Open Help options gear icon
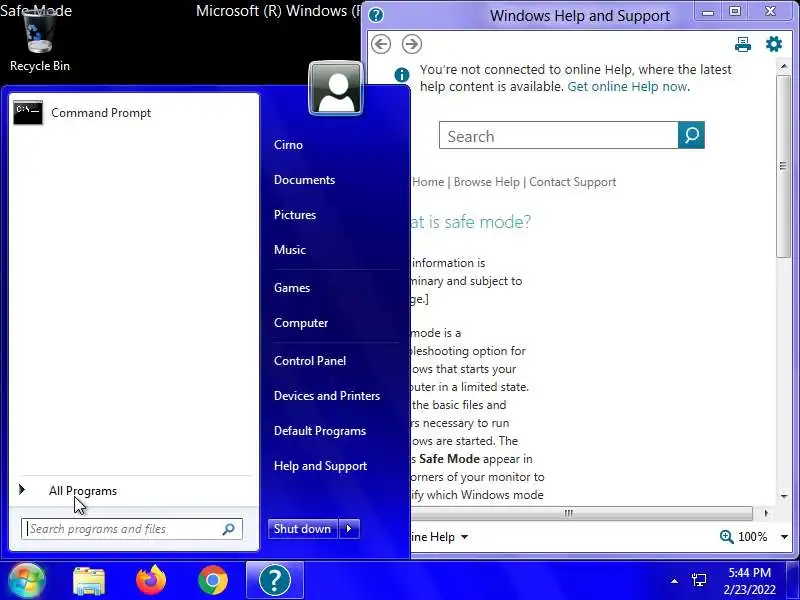 tap(774, 44)
